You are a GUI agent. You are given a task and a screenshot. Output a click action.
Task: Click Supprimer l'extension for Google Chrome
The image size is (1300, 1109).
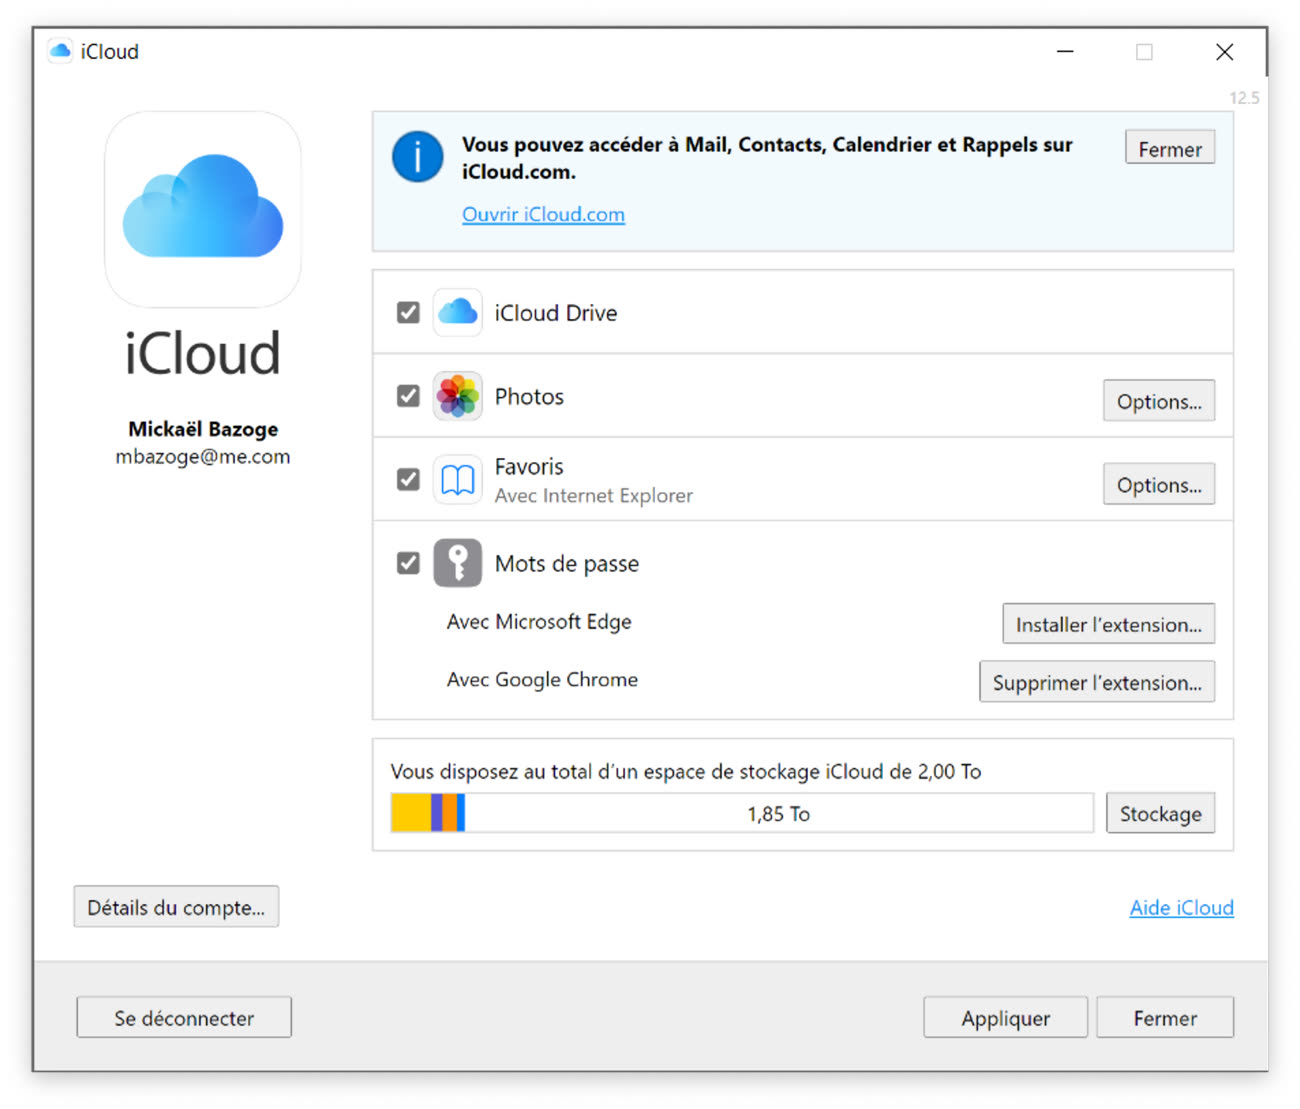pos(1097,682)
